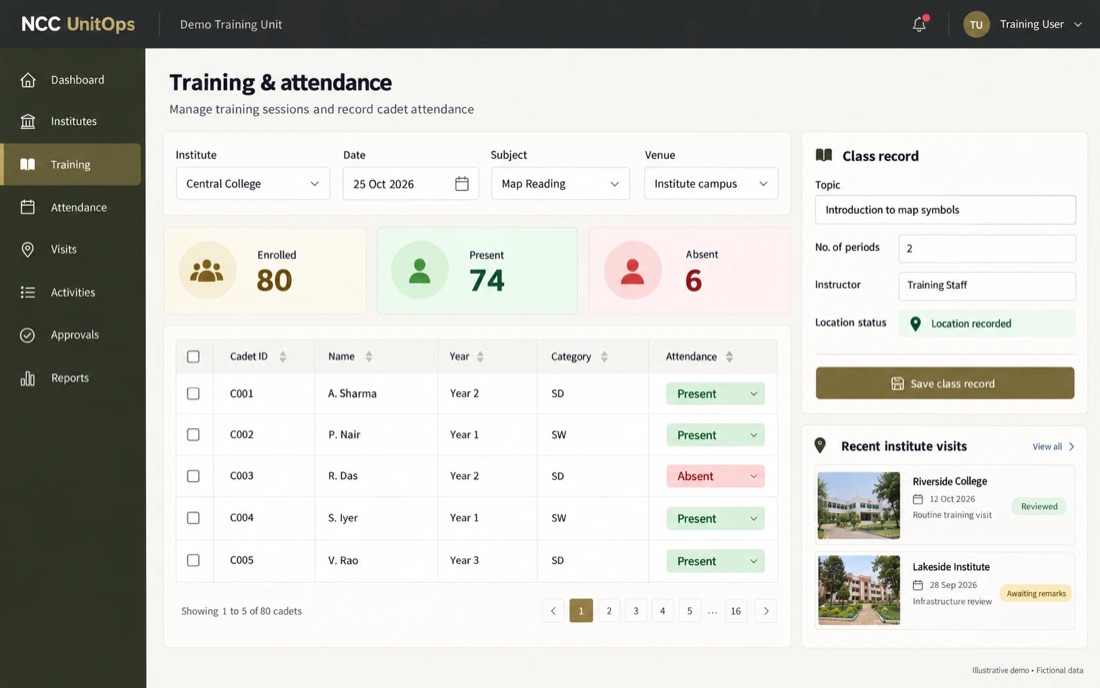Check the box for cadet C005
This screenshot has width=1100, height=688.
pyautogui.click(x=193, y=560)
